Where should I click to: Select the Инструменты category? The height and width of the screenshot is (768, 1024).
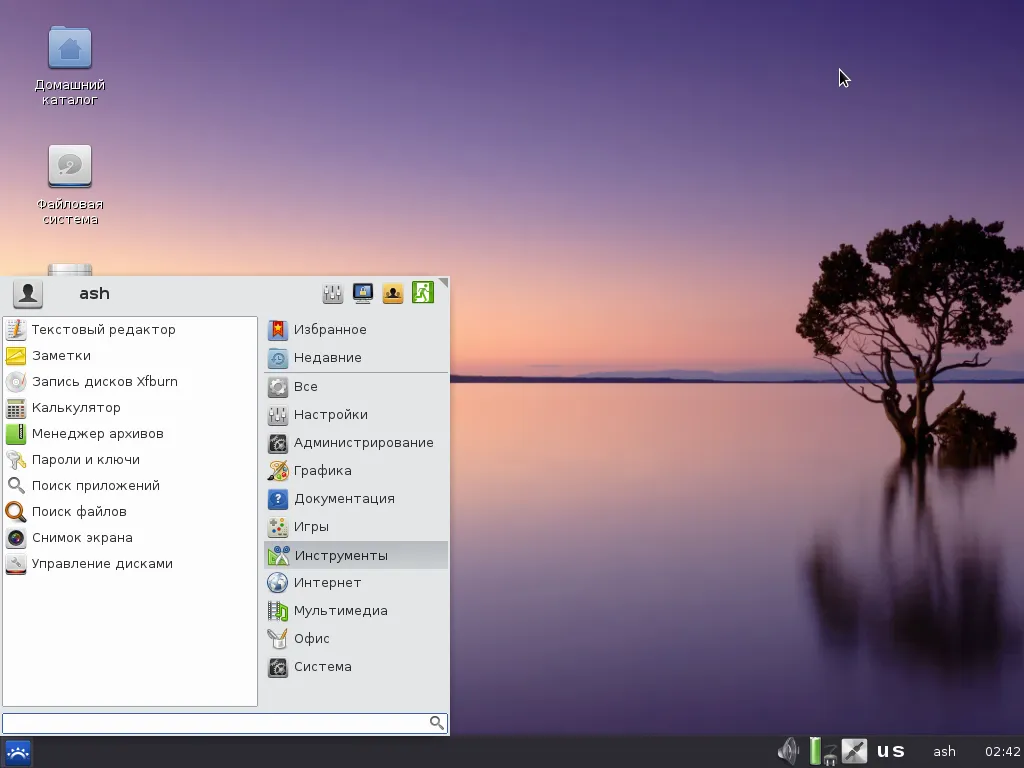356,555
